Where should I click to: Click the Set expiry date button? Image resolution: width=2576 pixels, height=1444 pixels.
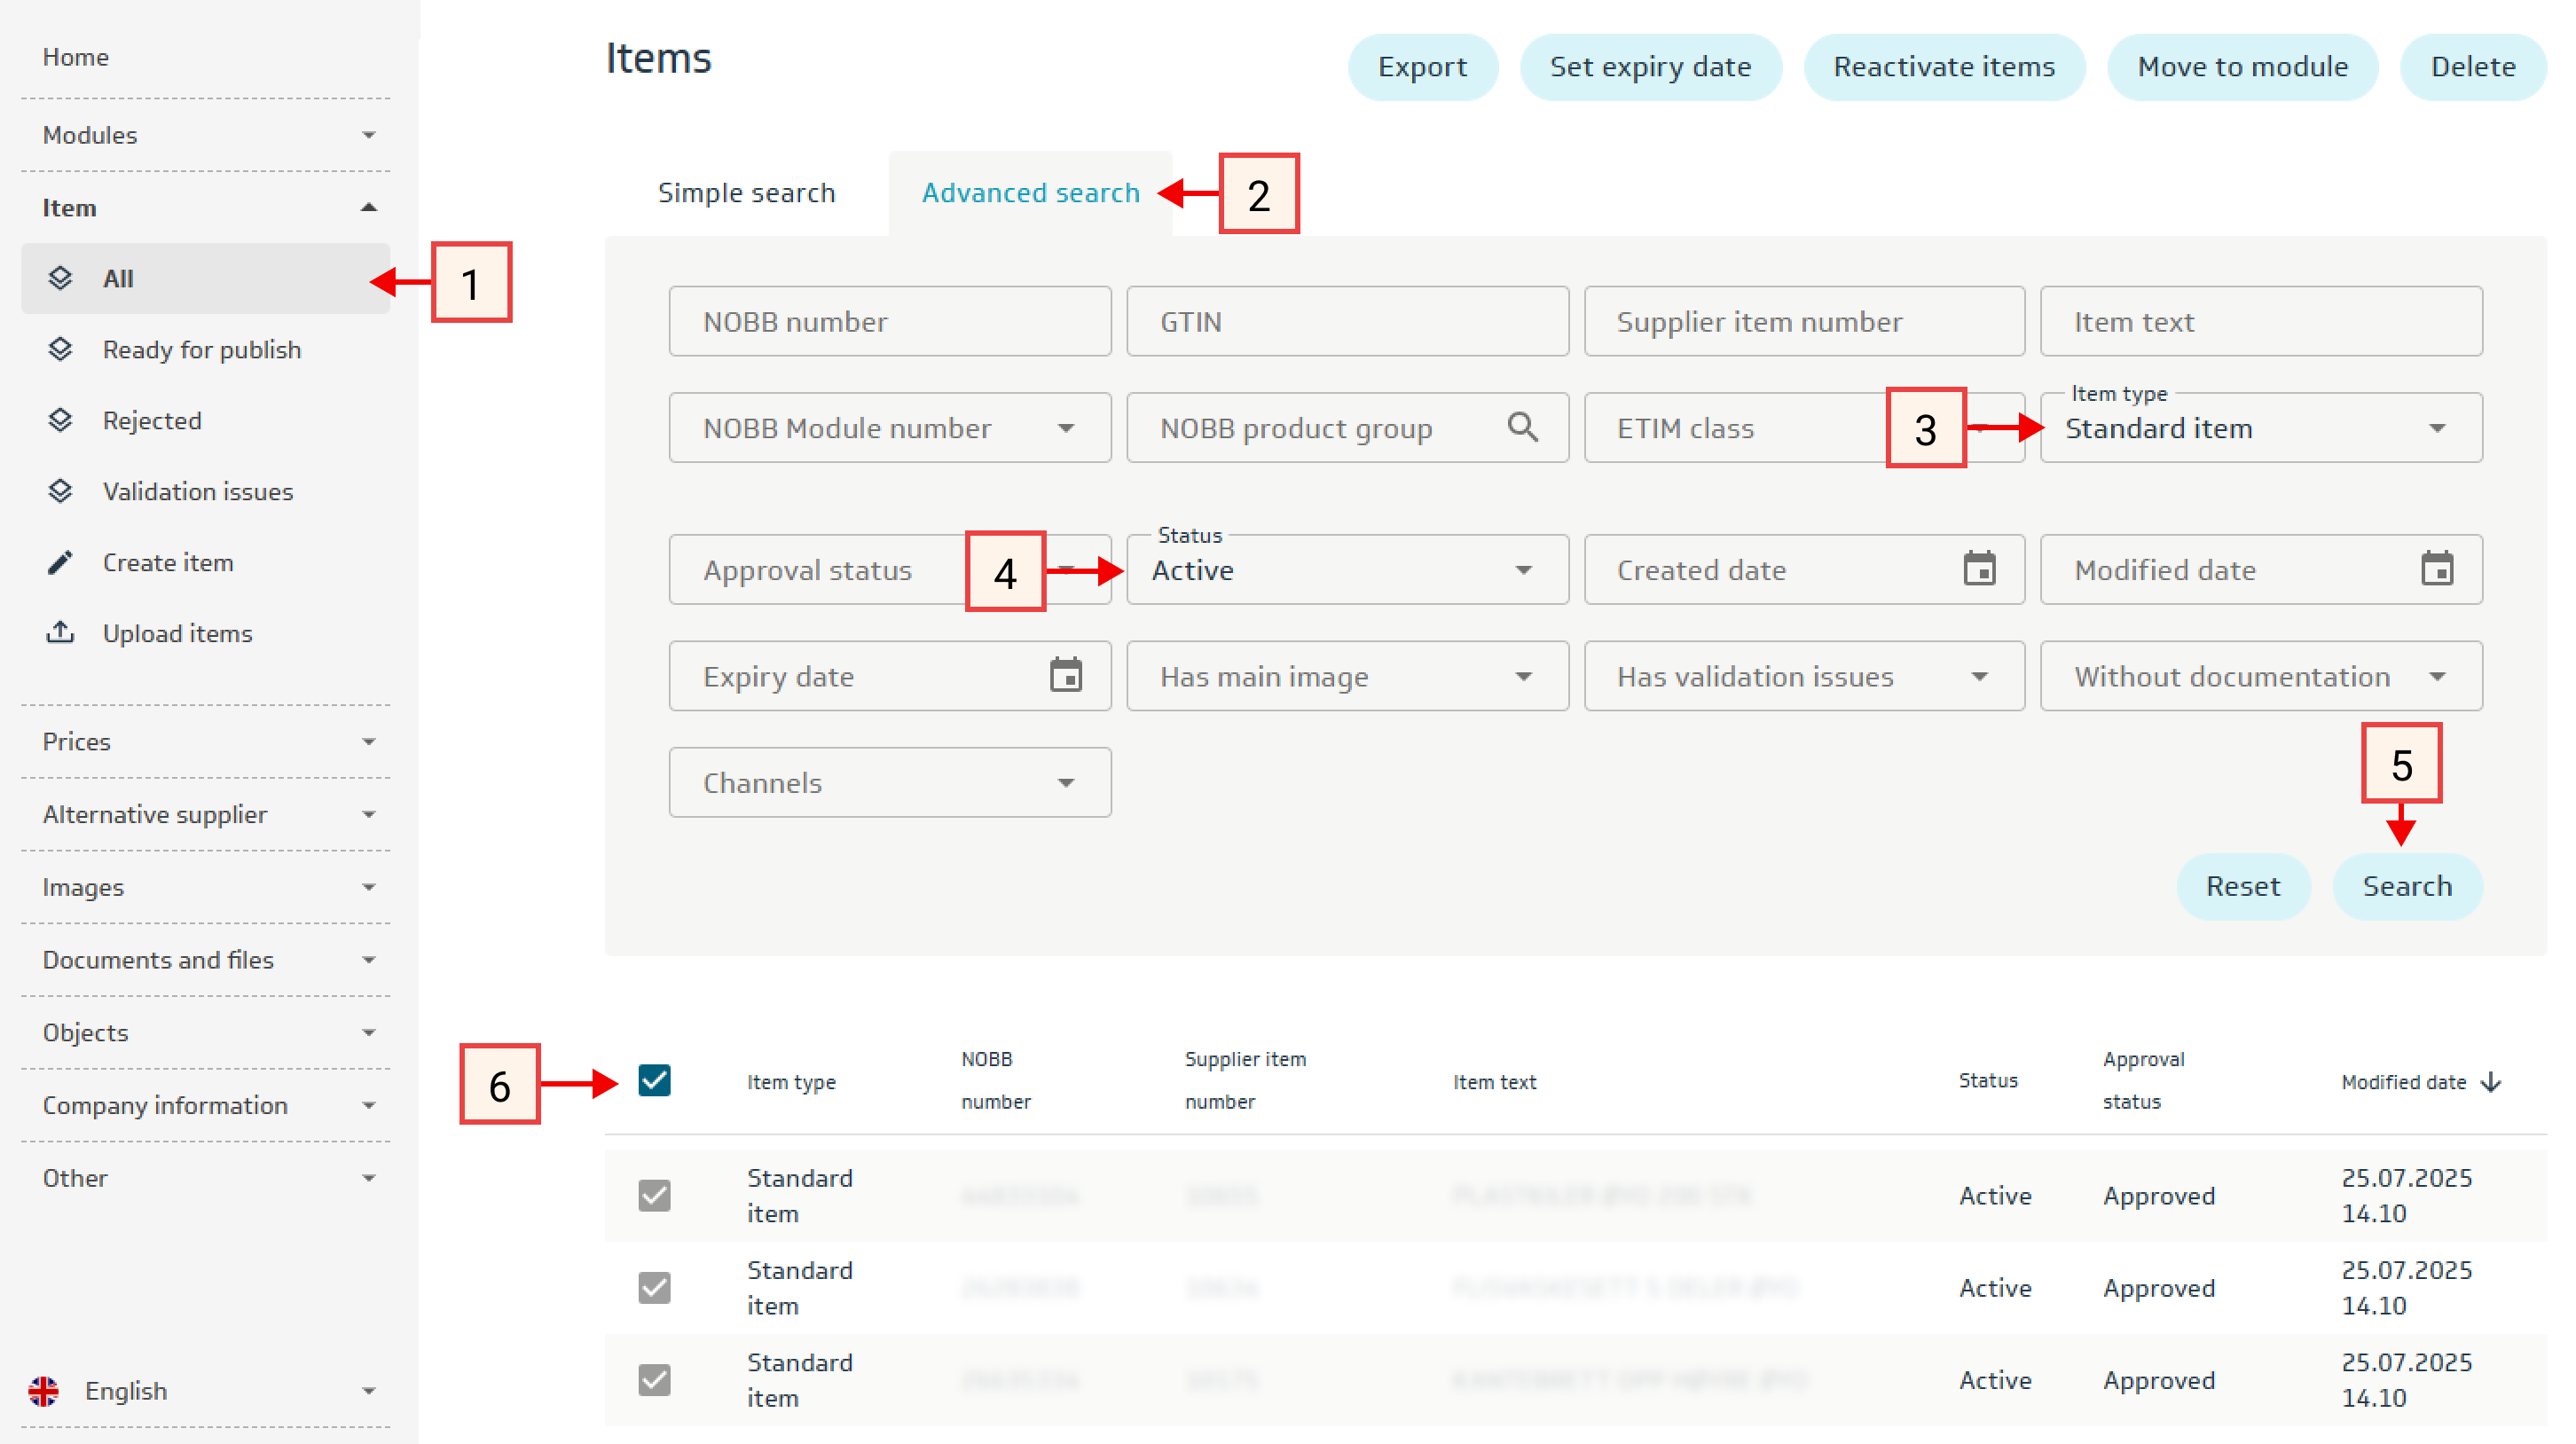tap(1650, 67)
